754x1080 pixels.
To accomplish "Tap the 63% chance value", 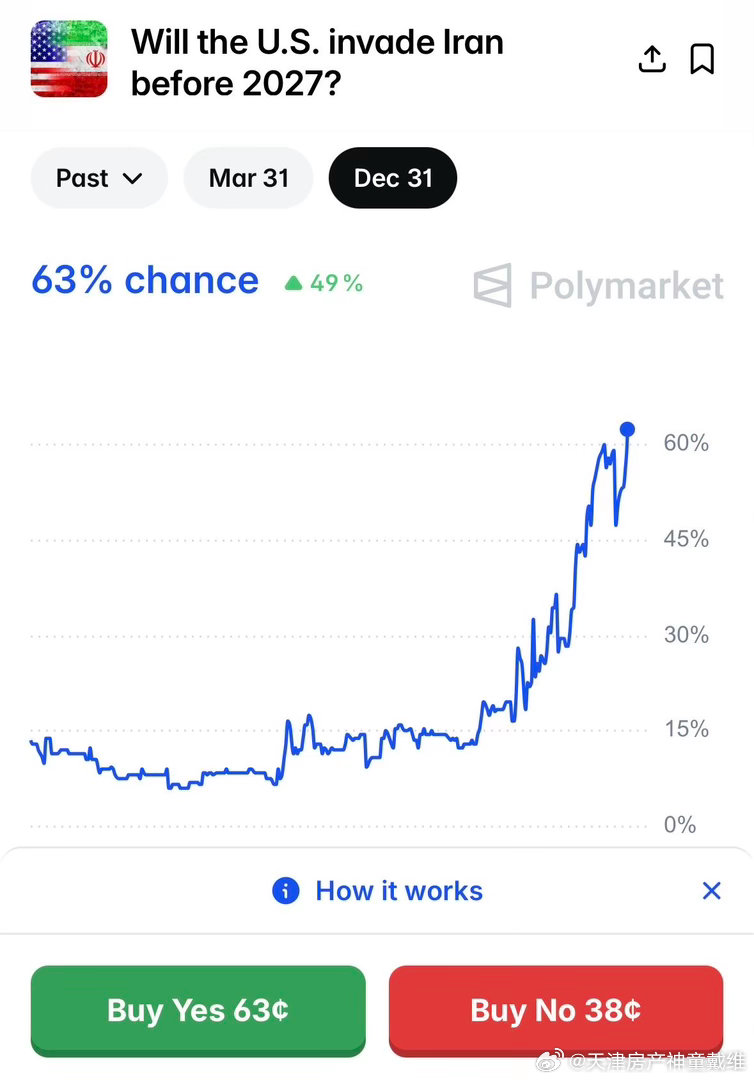I will [x=145, y=281].
